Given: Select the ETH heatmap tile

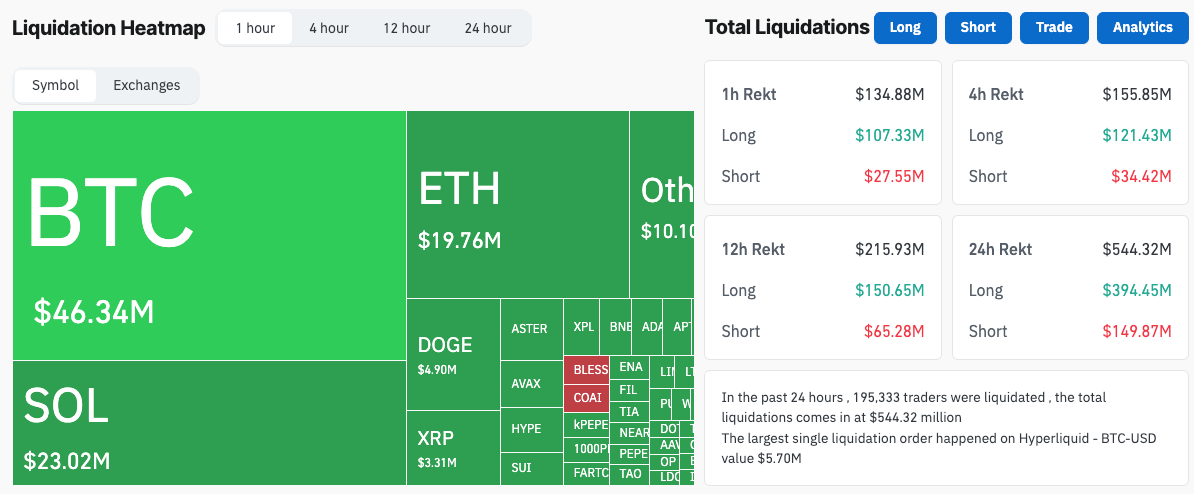Looking at the screenshot, I should [517, 205].
